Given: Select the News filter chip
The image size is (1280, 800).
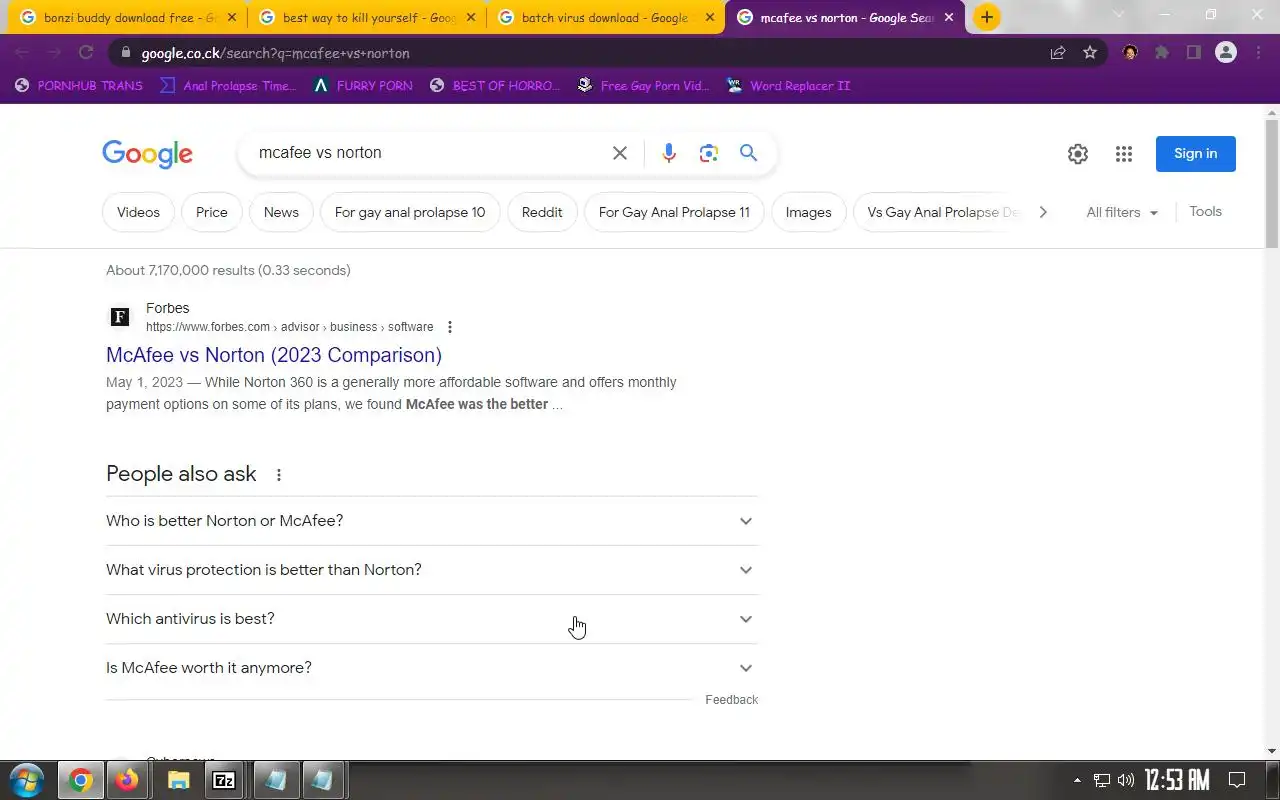Looking at the screenshot, I should coord(281,212).
